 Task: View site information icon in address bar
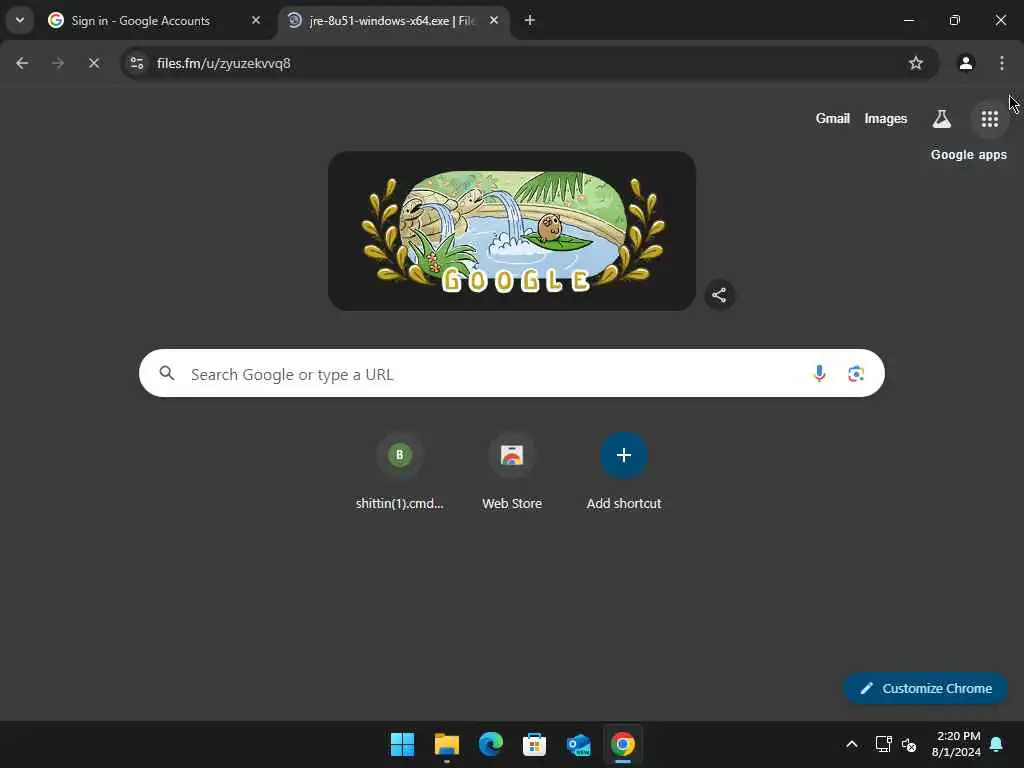click(x=137, y=63)
